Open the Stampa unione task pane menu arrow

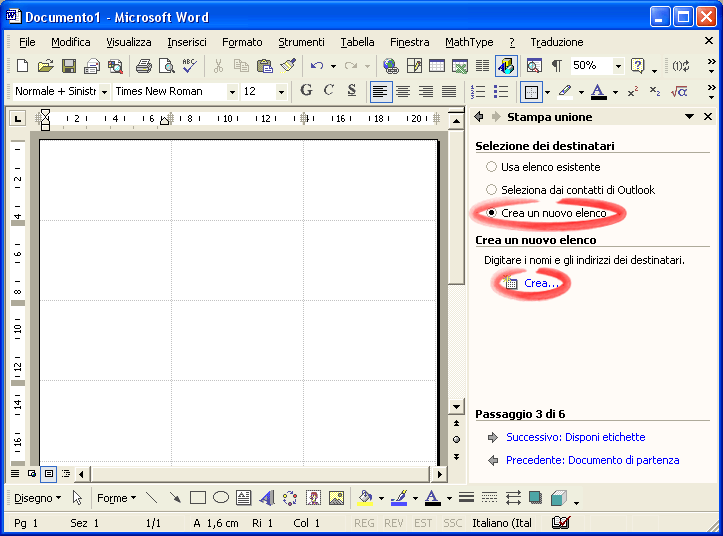(x=689, y=117)
